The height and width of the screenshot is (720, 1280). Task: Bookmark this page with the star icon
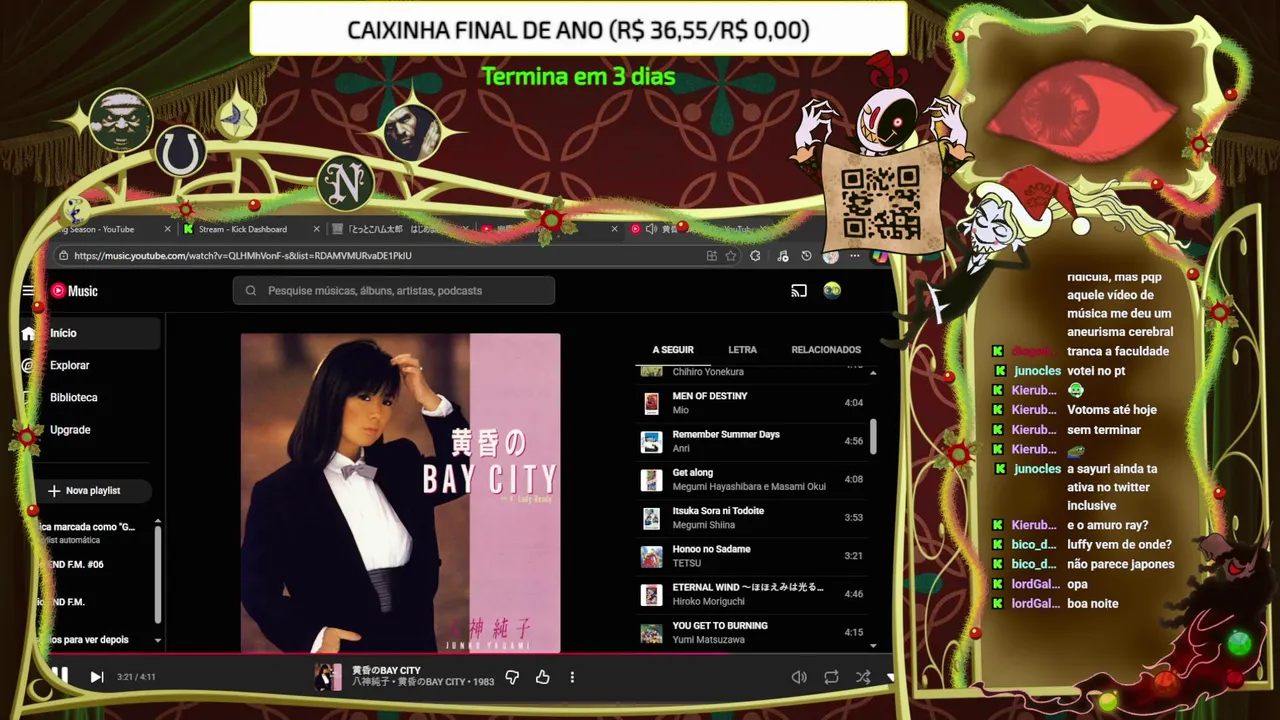tap(731, 256)
